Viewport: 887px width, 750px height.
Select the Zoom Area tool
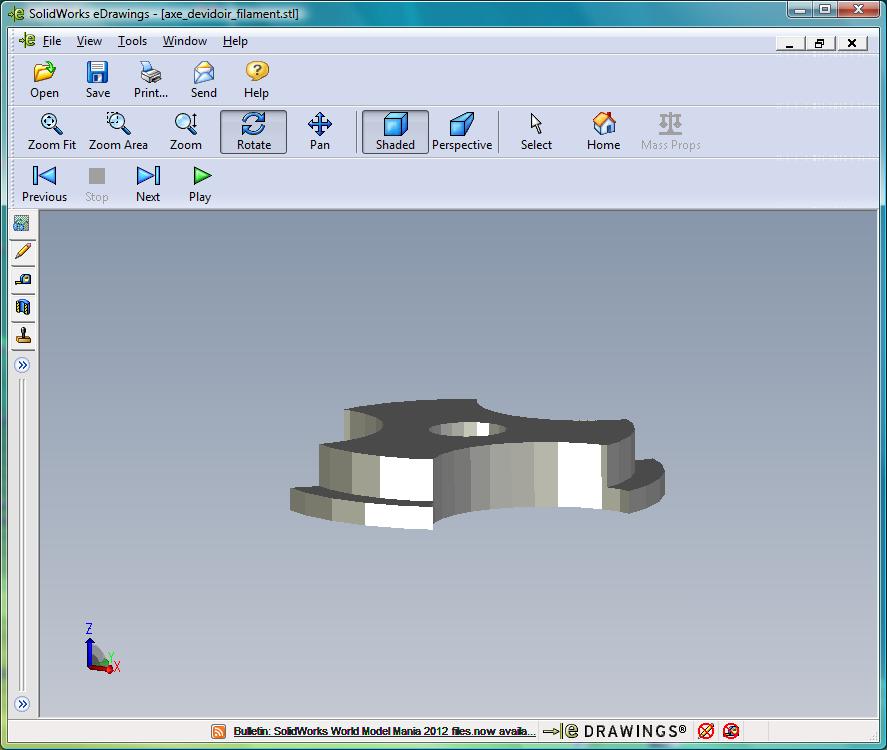[118, 131]
